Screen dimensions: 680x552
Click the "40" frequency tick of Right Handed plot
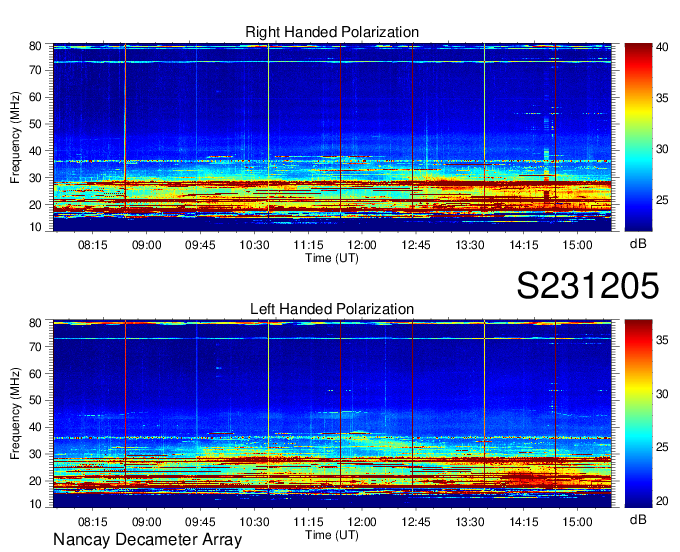pyautogui.click(x=35, y=151)
